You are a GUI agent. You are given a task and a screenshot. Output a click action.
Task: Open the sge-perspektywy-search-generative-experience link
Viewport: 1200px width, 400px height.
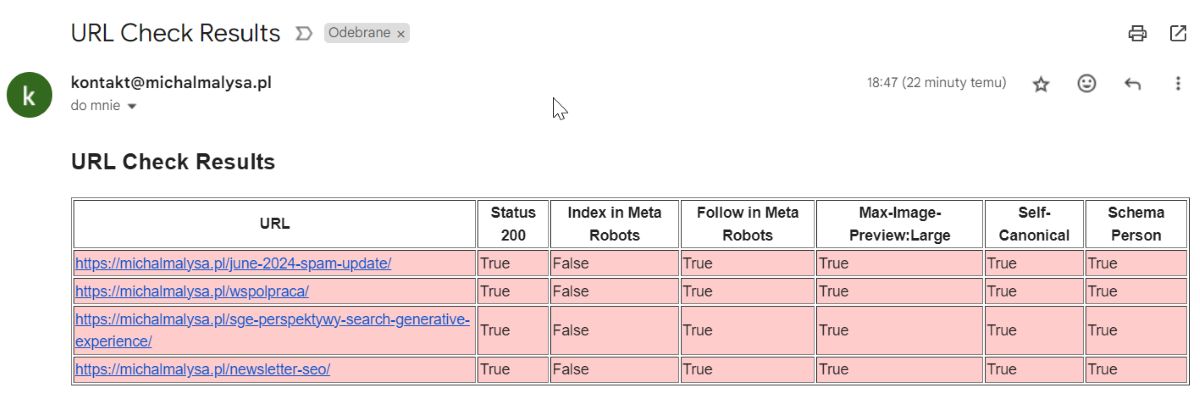point(272,320)
